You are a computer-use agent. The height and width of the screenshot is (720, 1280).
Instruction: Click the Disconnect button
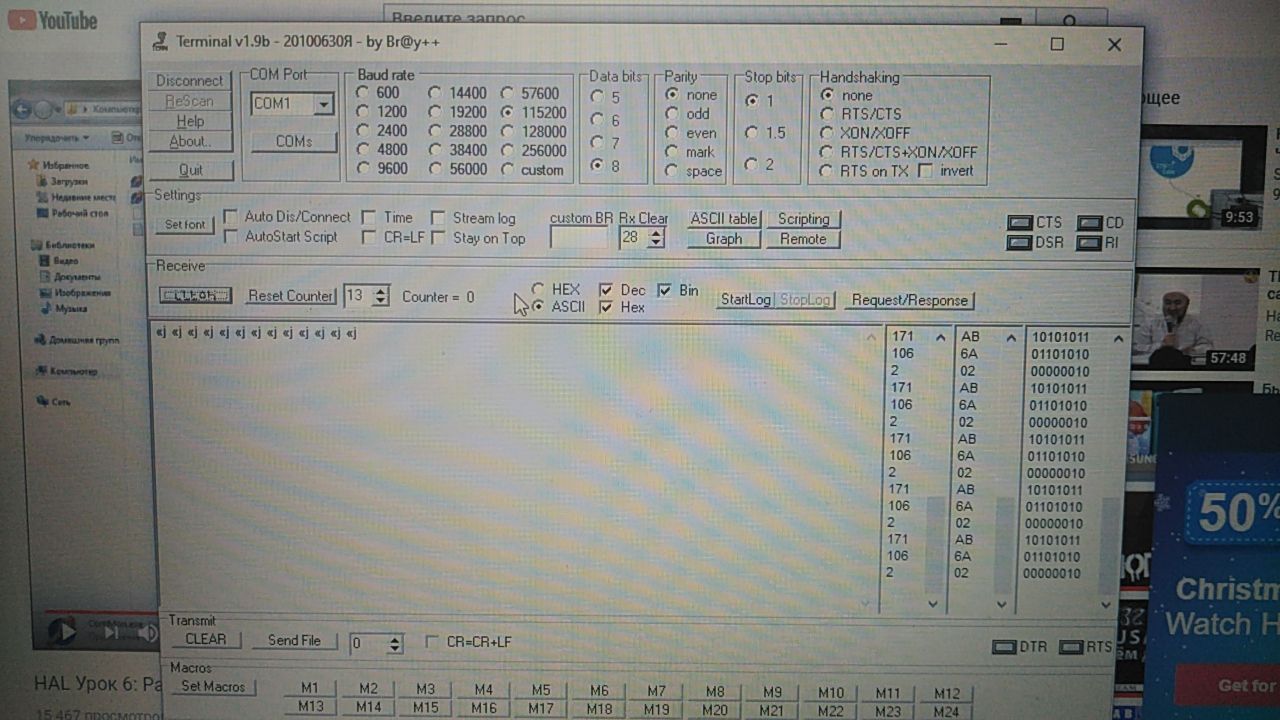pyautogui.click(x=190, y=81)
